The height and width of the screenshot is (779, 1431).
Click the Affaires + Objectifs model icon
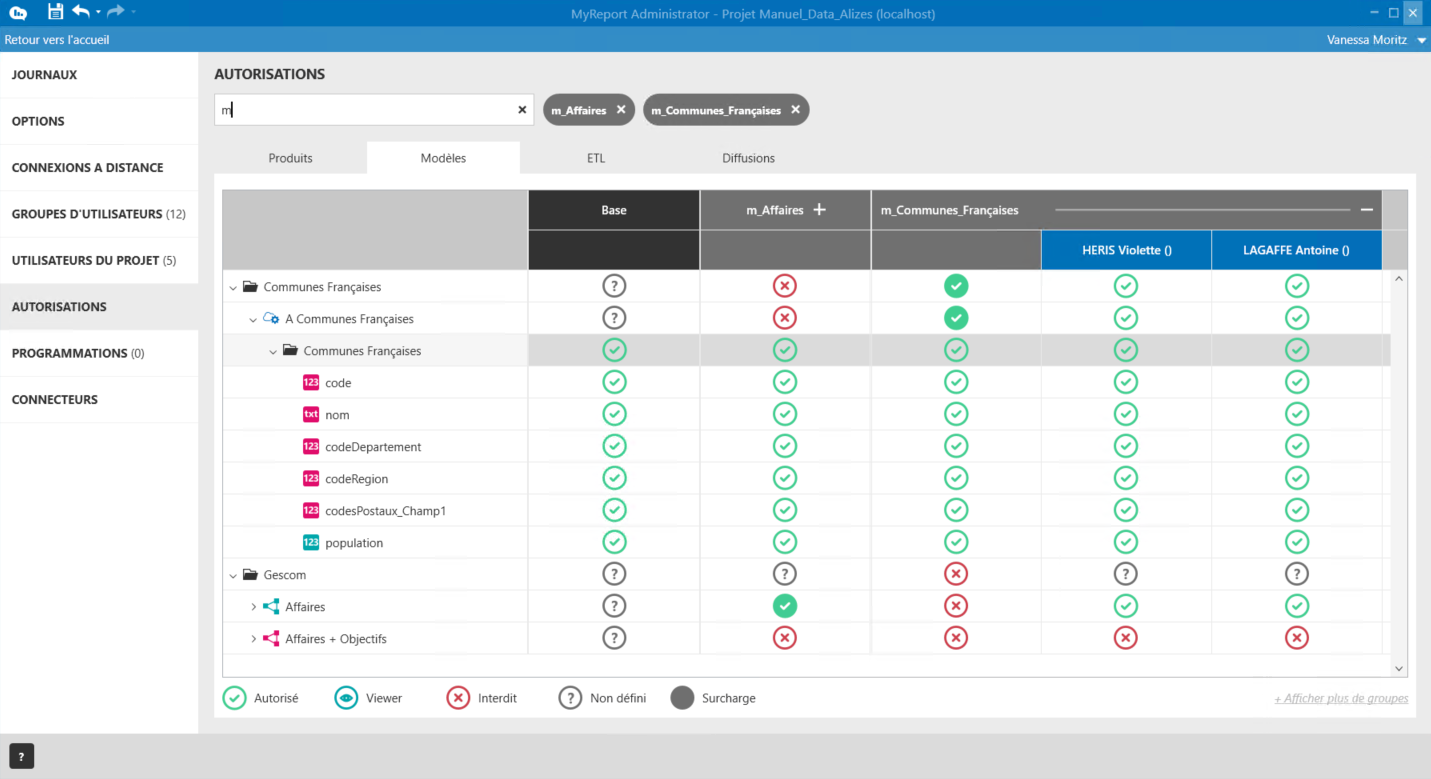(271, 639)
